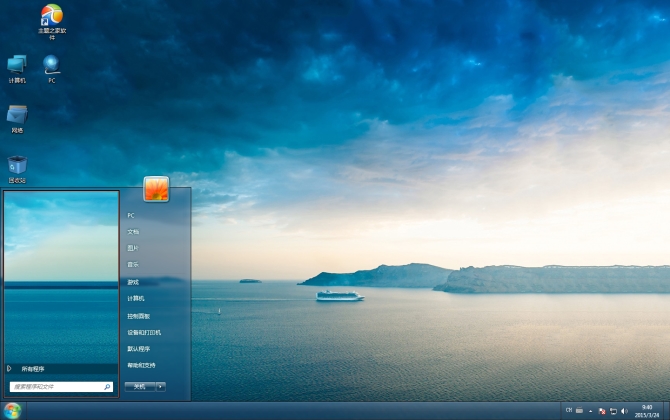
Task: Click the 关机 shutdown button
Action: pos(140,387)
